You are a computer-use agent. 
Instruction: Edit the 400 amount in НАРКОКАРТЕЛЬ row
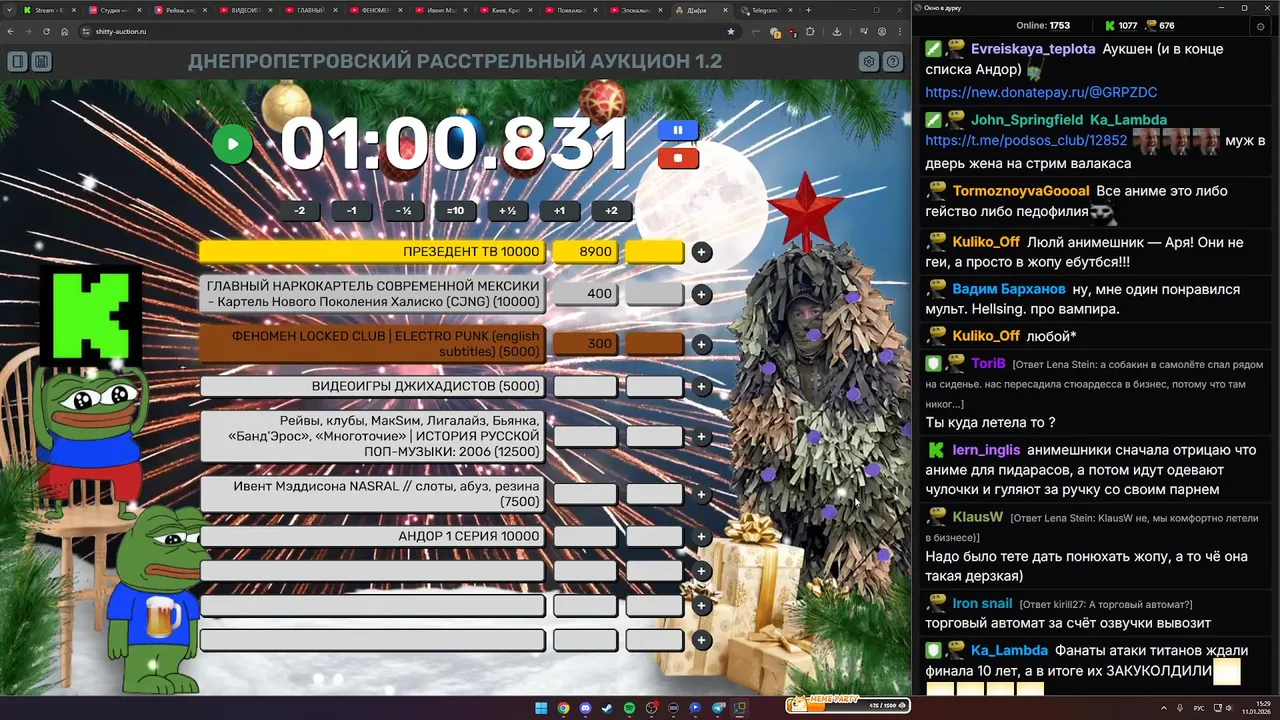pyautogui.click(x=585, y=294)
